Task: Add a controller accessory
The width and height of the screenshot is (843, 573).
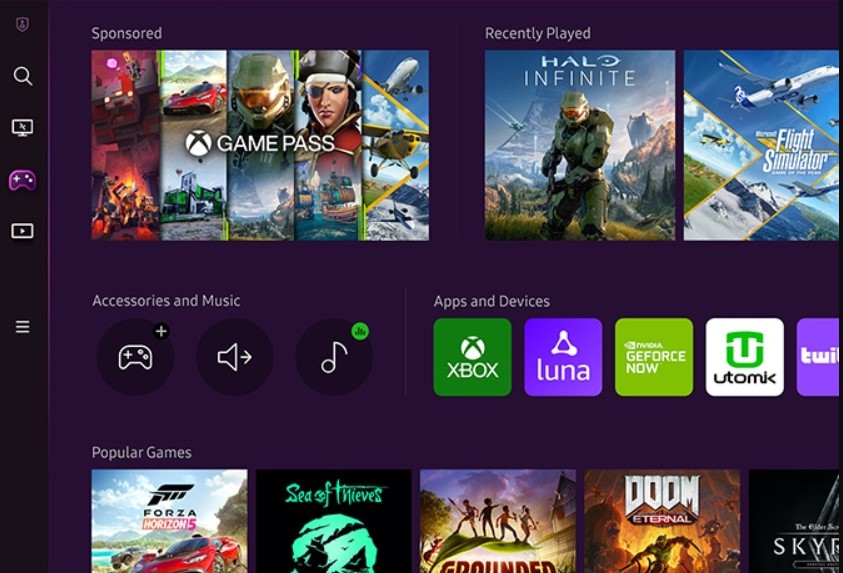Action: point(135,357)
